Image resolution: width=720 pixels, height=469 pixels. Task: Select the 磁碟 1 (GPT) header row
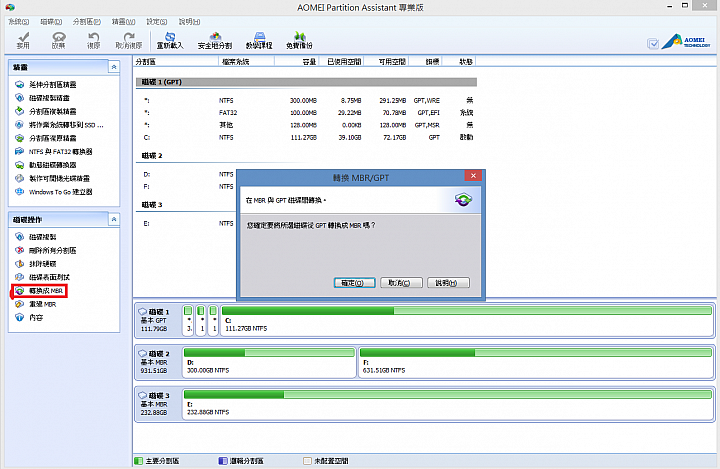point(306,82)
